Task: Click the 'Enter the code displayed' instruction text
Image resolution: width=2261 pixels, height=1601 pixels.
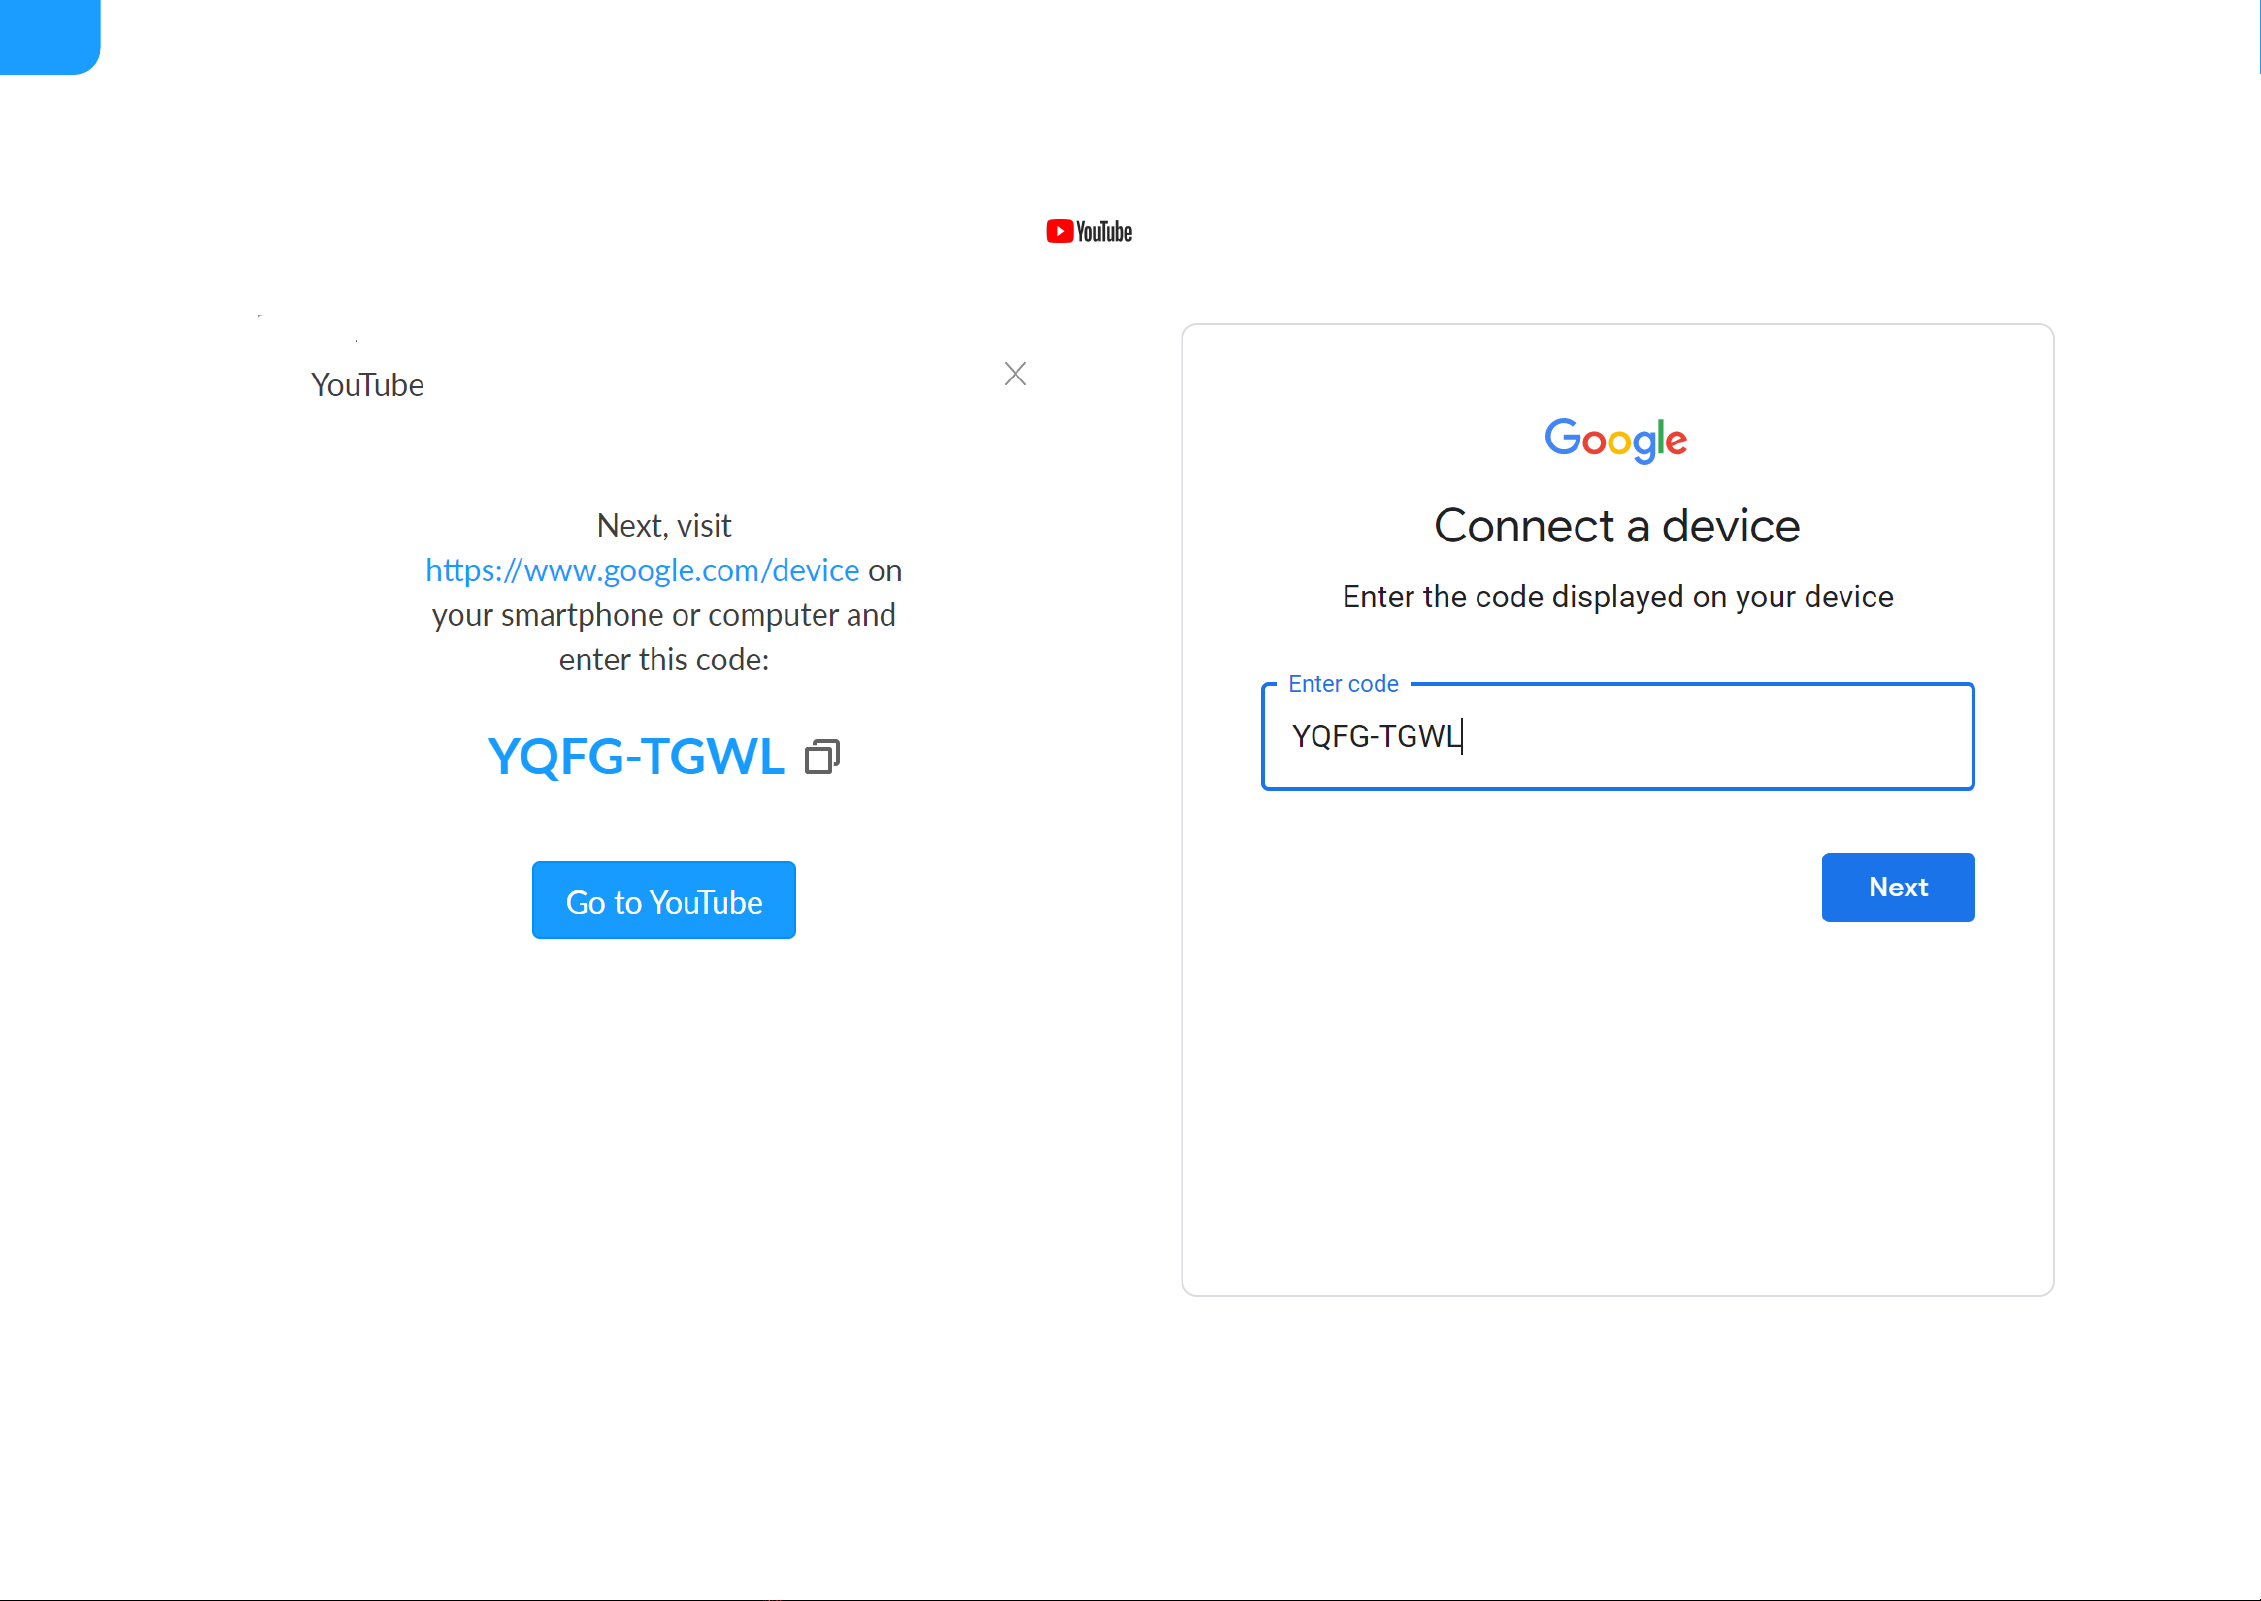Action: (1618, 597)
